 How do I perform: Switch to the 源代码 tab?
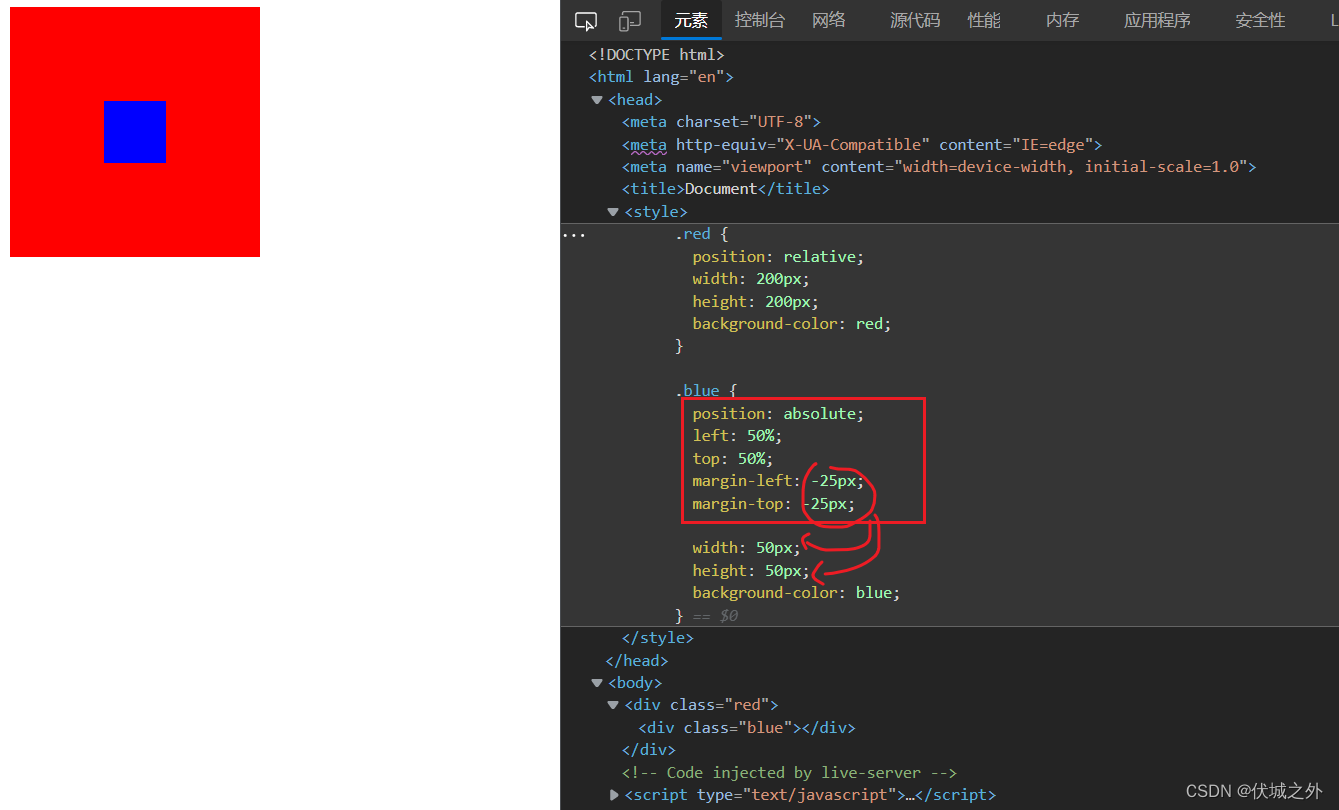(915, 20)
